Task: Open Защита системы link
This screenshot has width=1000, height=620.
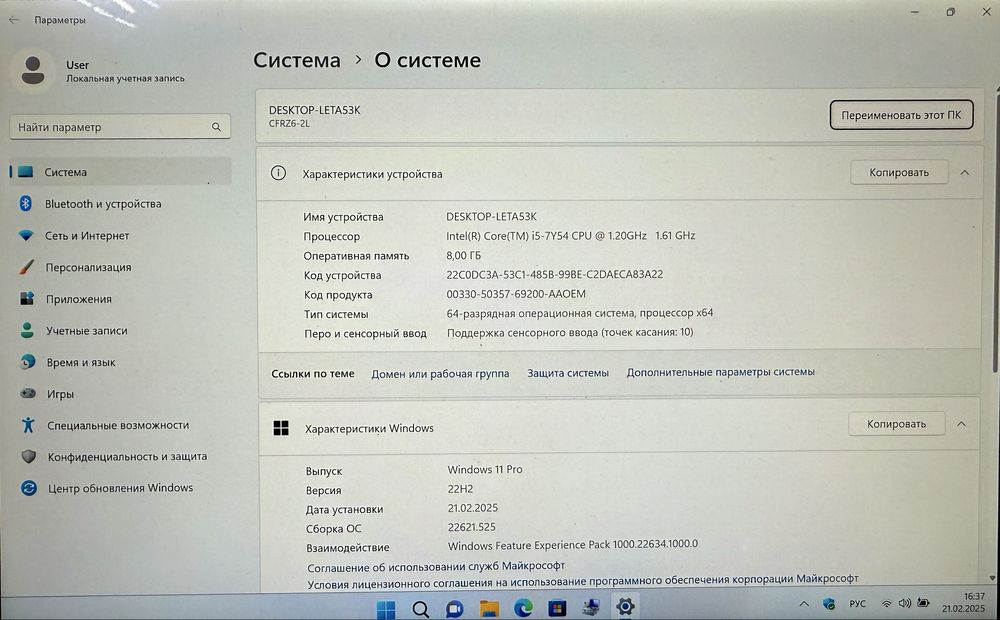Action: (568, 373)
